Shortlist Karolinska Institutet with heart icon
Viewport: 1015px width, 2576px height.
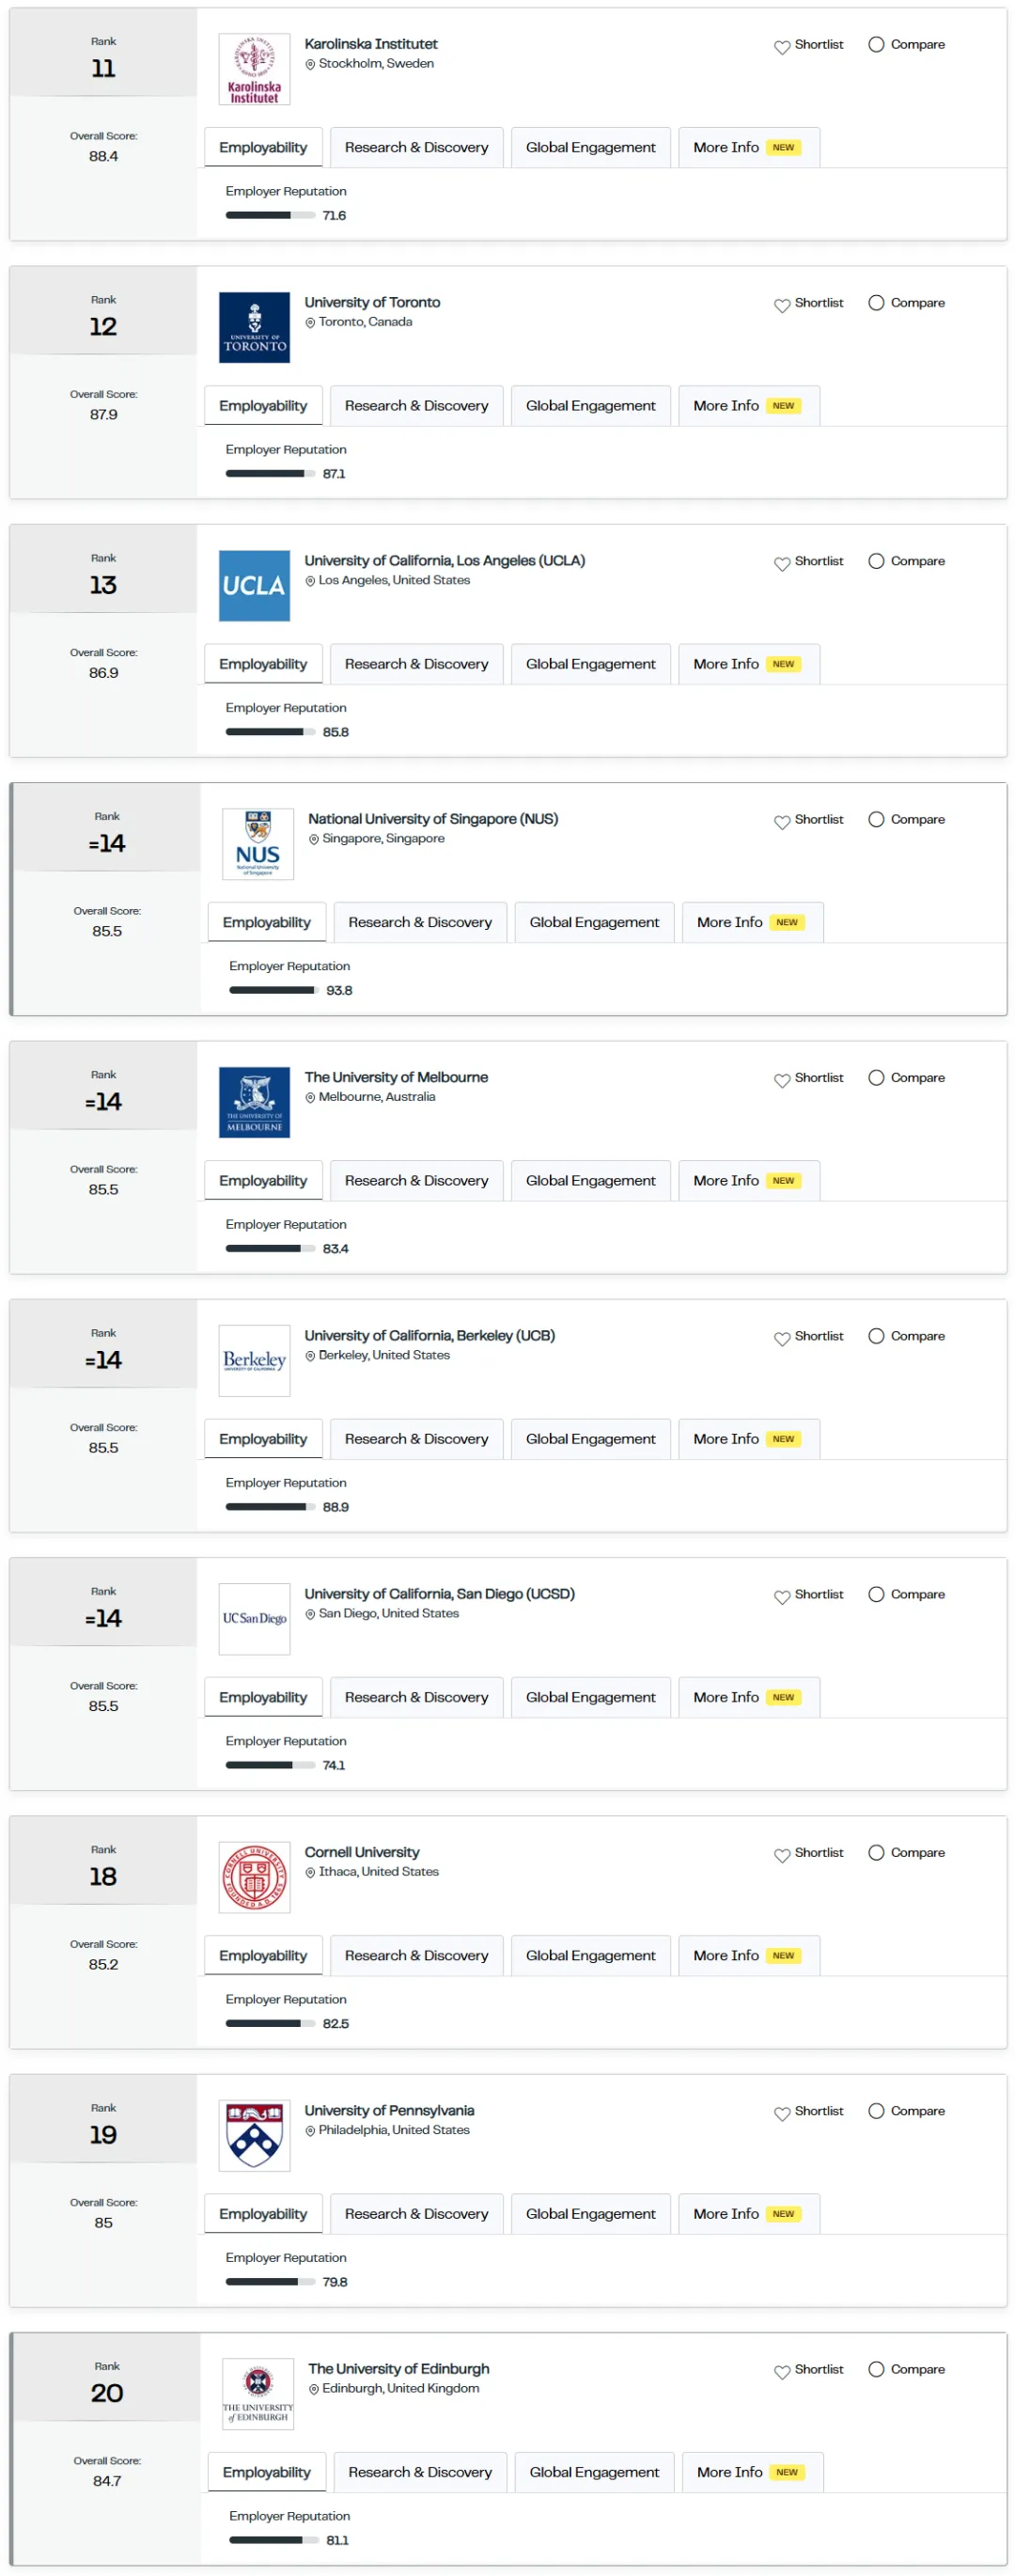[781, 46]
